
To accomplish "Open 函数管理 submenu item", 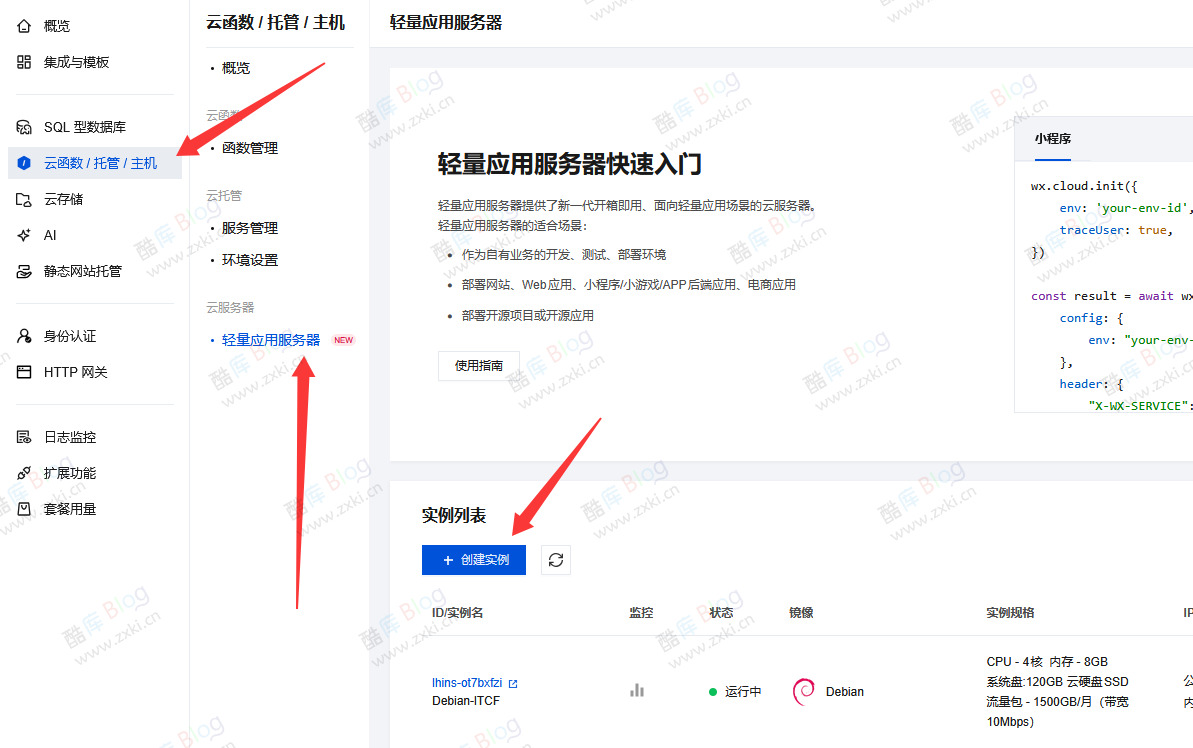I will click(250, 148).
